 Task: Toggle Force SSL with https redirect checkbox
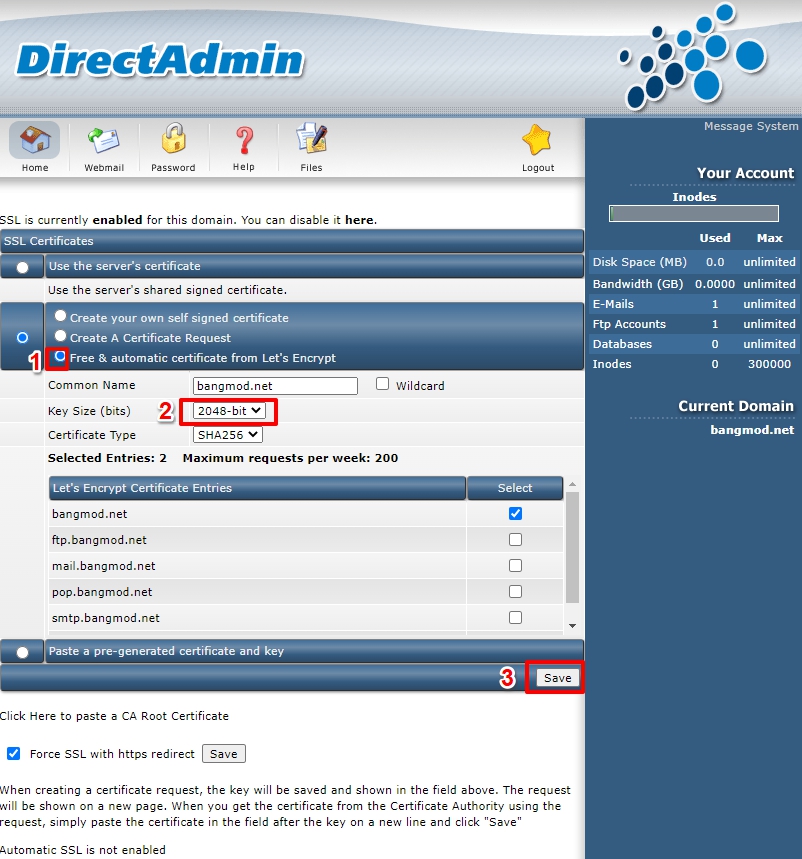coord(14,753)
